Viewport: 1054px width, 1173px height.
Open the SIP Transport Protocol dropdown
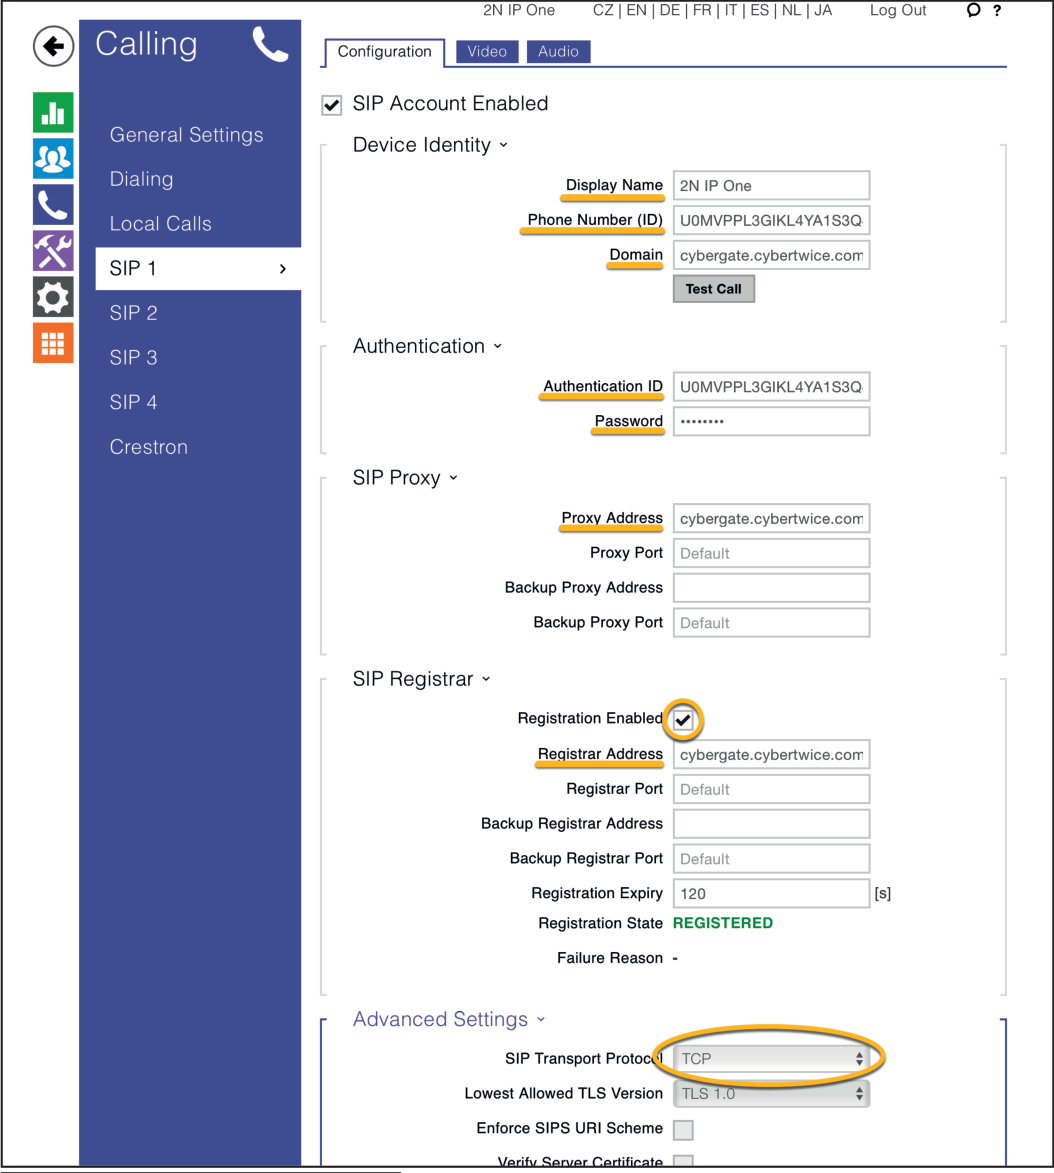click(x=770, y=1057)
